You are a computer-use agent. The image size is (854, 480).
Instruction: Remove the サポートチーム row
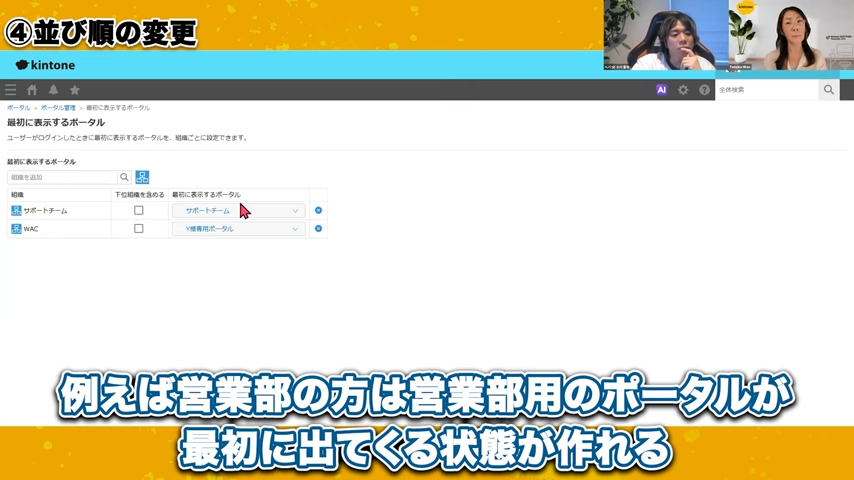[319, 210]
